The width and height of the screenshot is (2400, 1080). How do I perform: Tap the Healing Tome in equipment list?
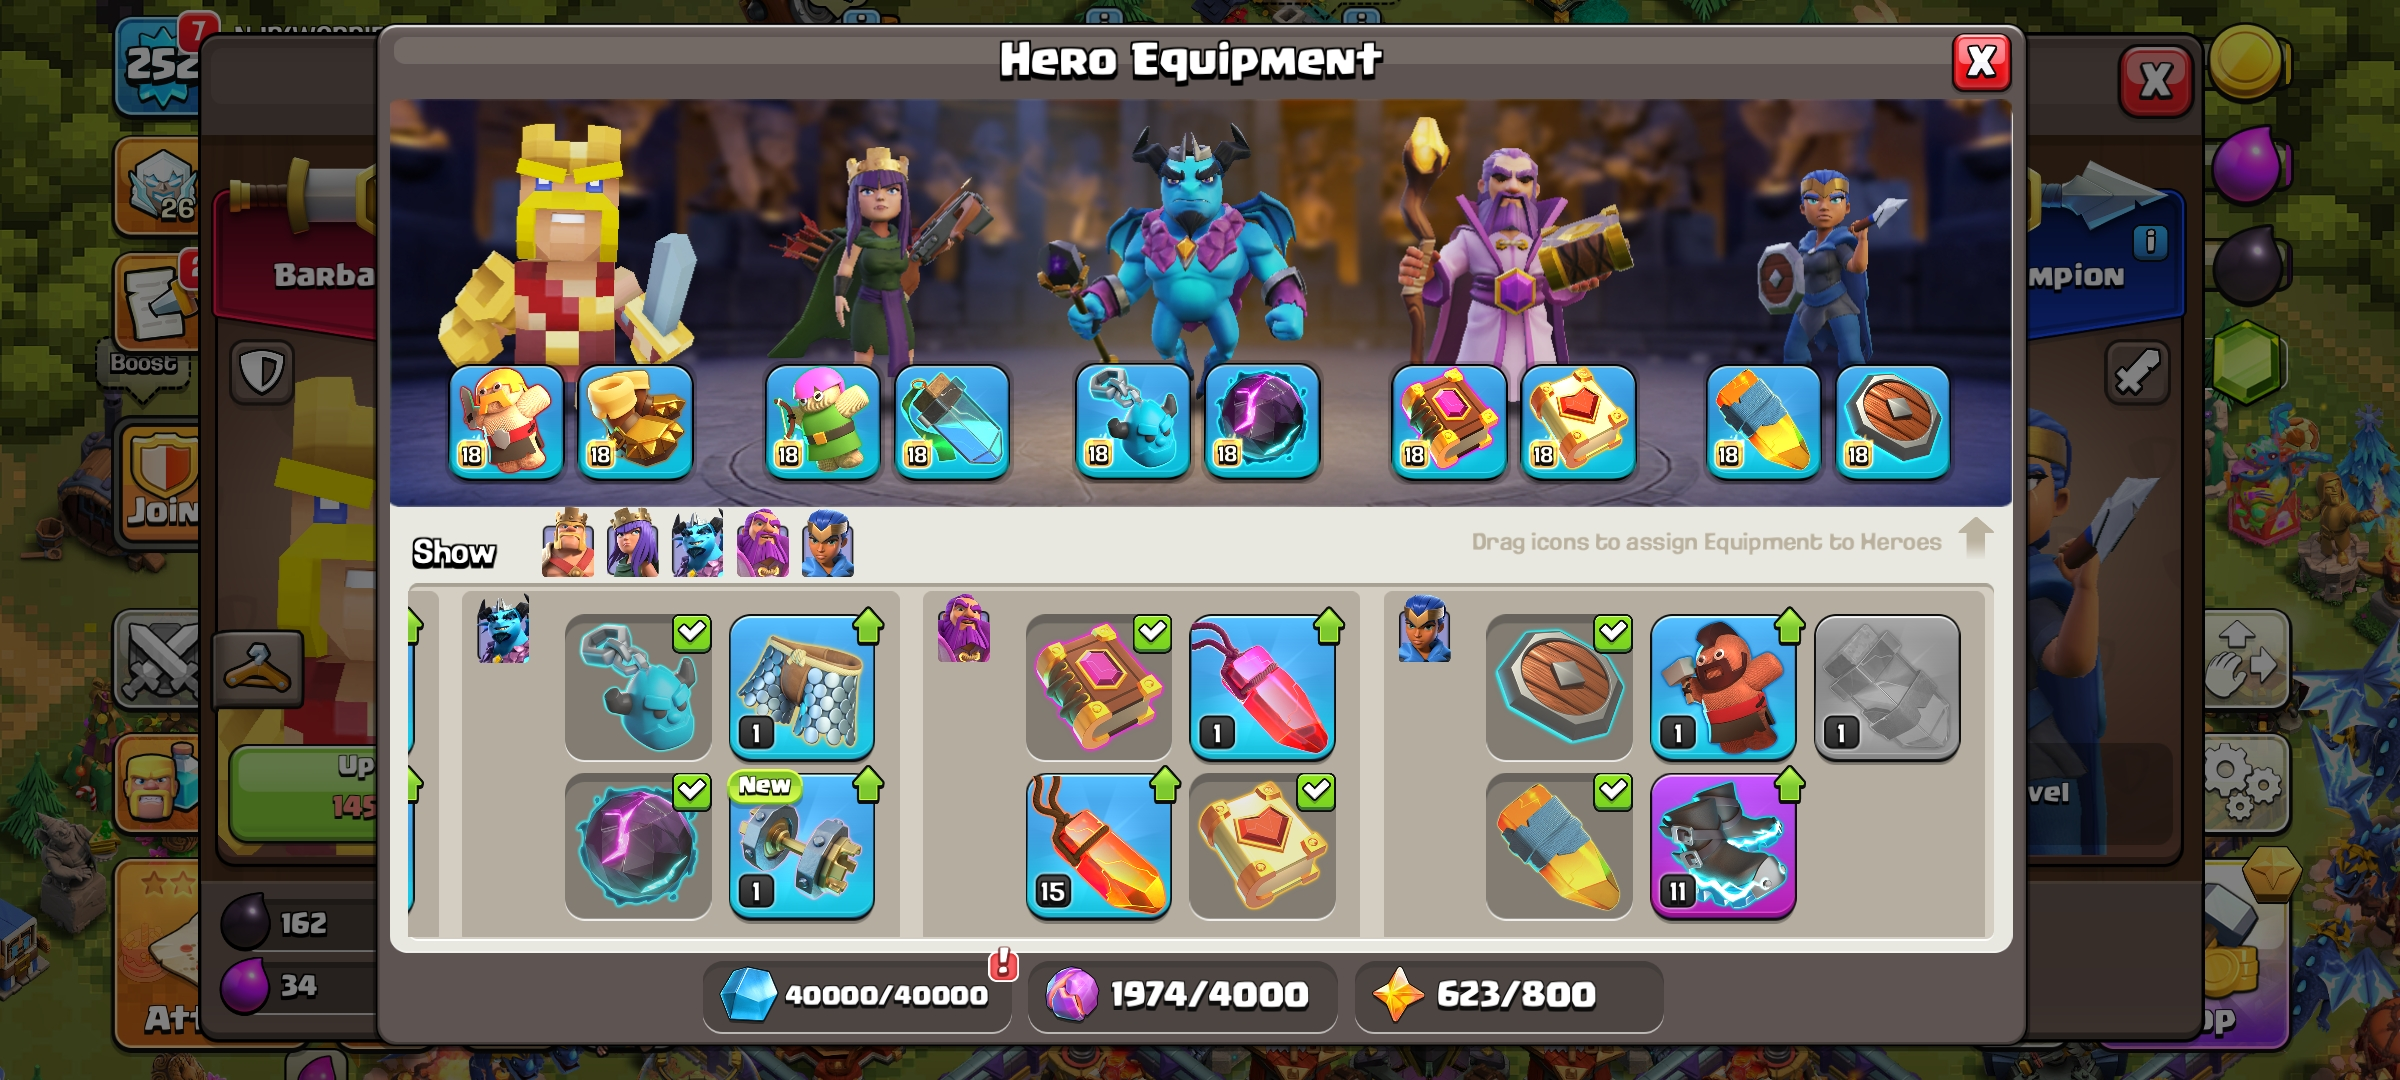(x=1262, y=846)
